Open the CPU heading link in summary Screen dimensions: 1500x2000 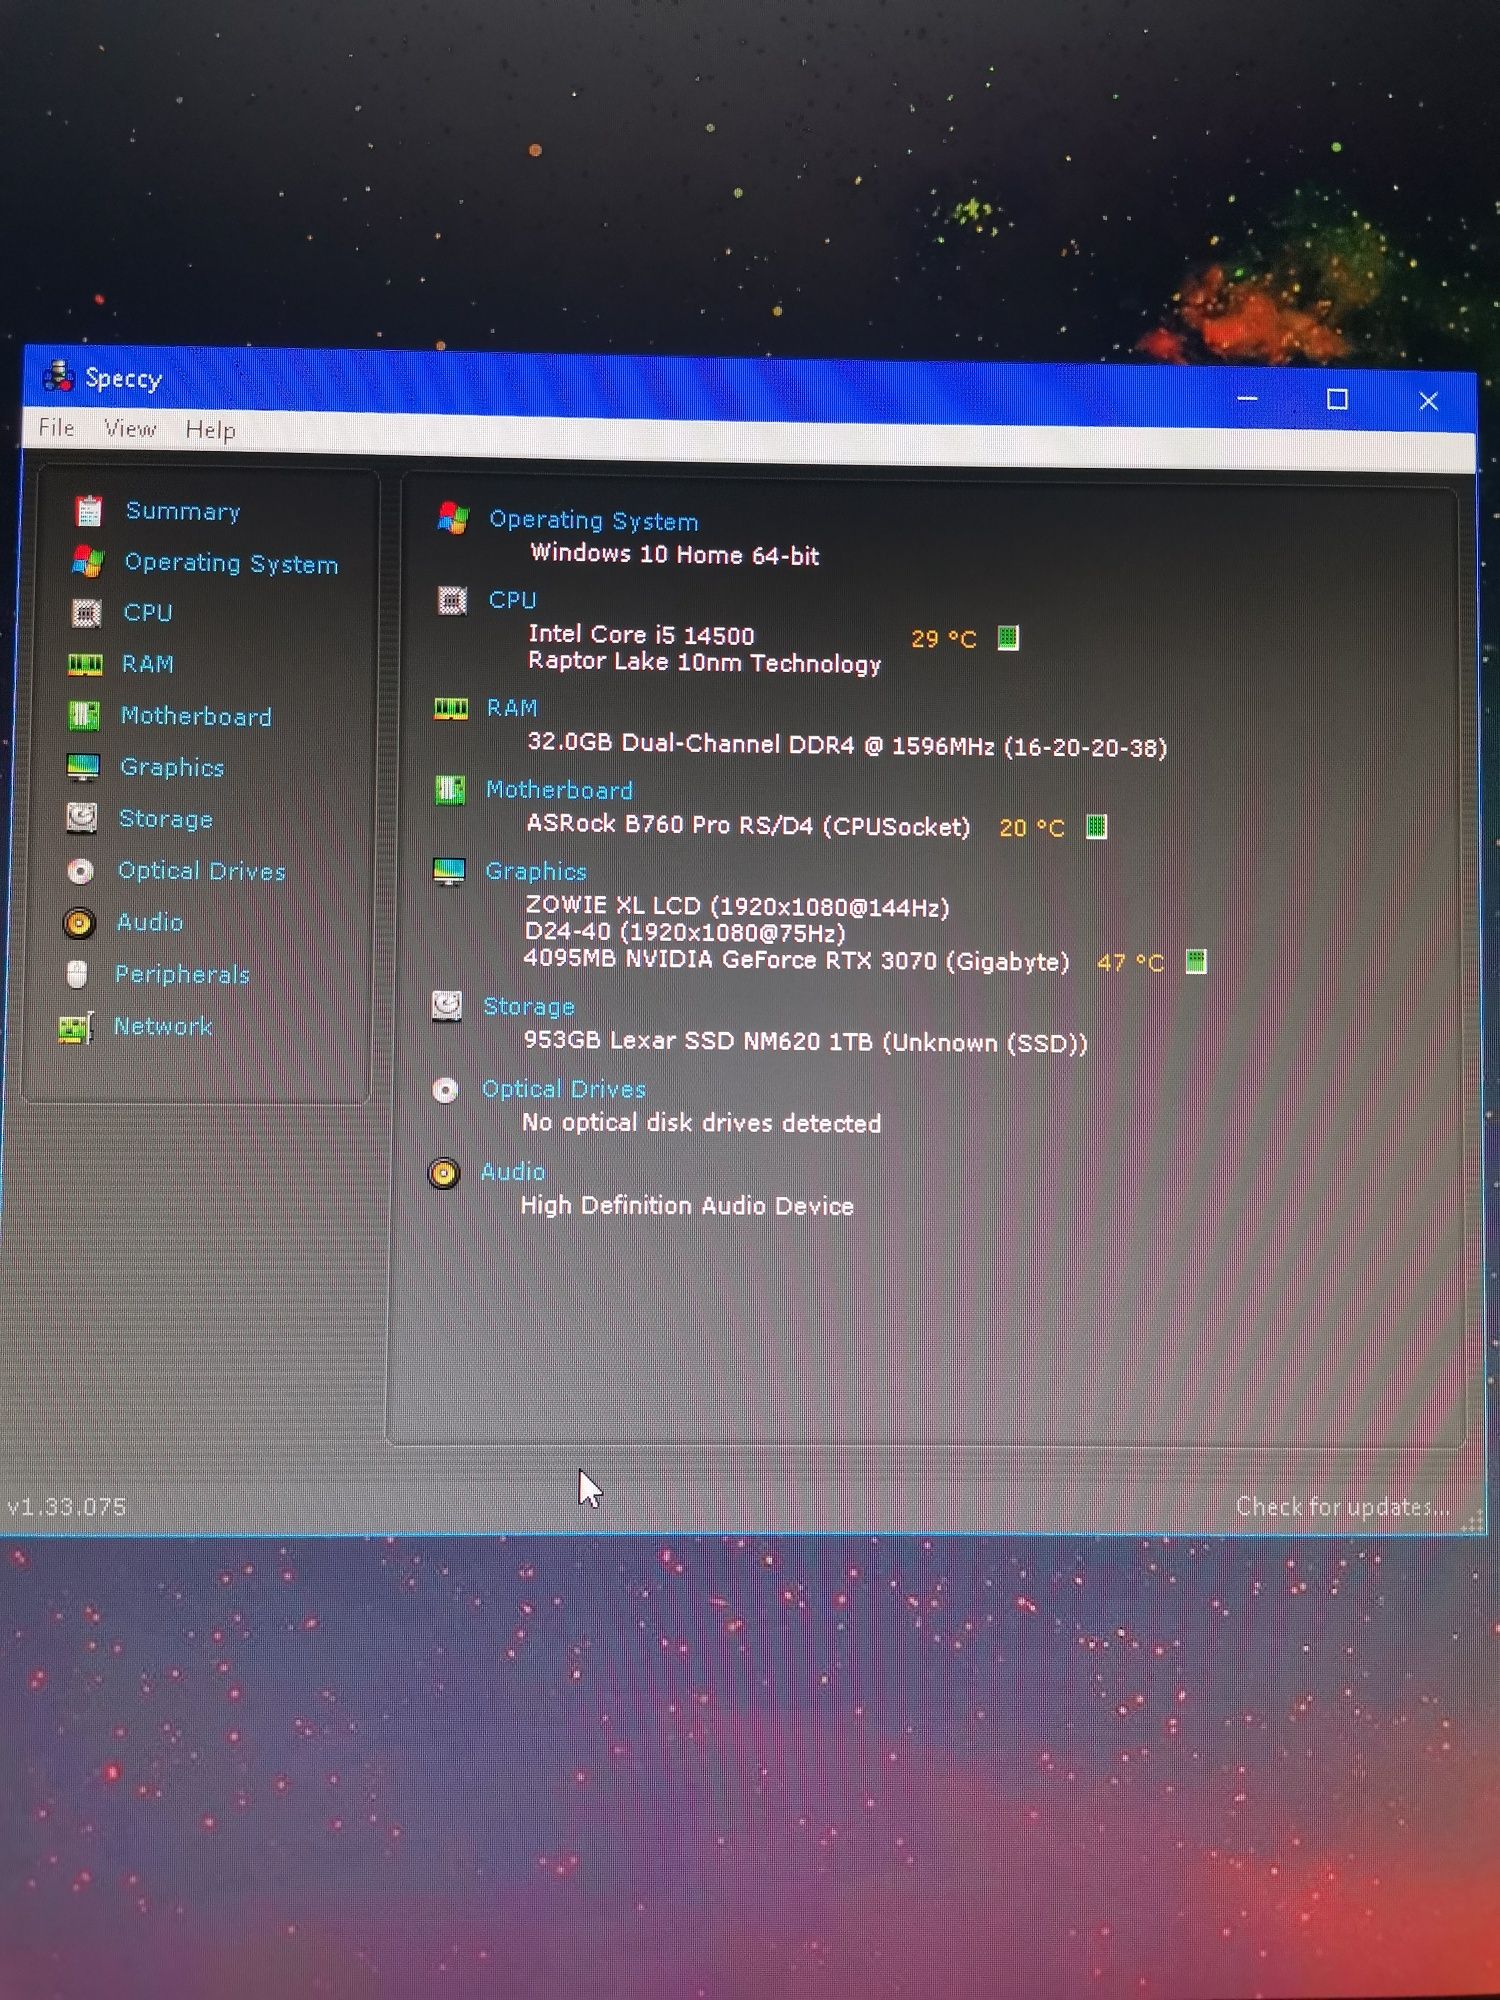(513, 600)
